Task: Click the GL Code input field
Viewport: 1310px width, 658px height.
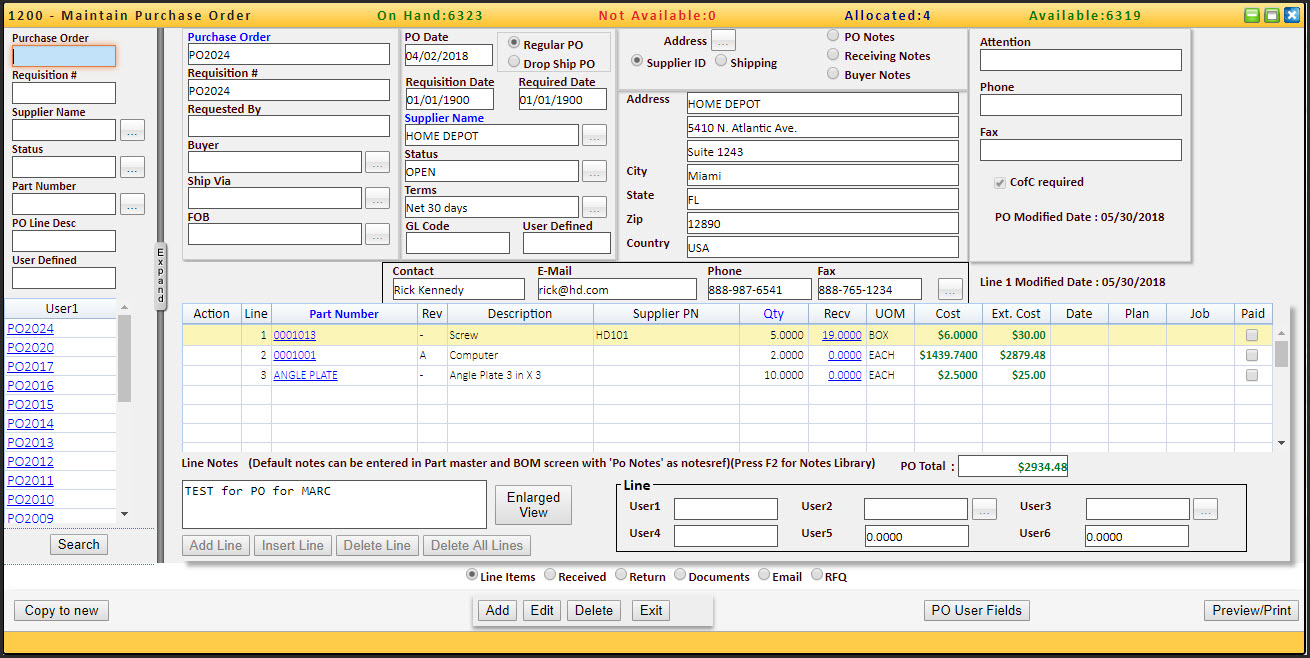Action: 457,243
